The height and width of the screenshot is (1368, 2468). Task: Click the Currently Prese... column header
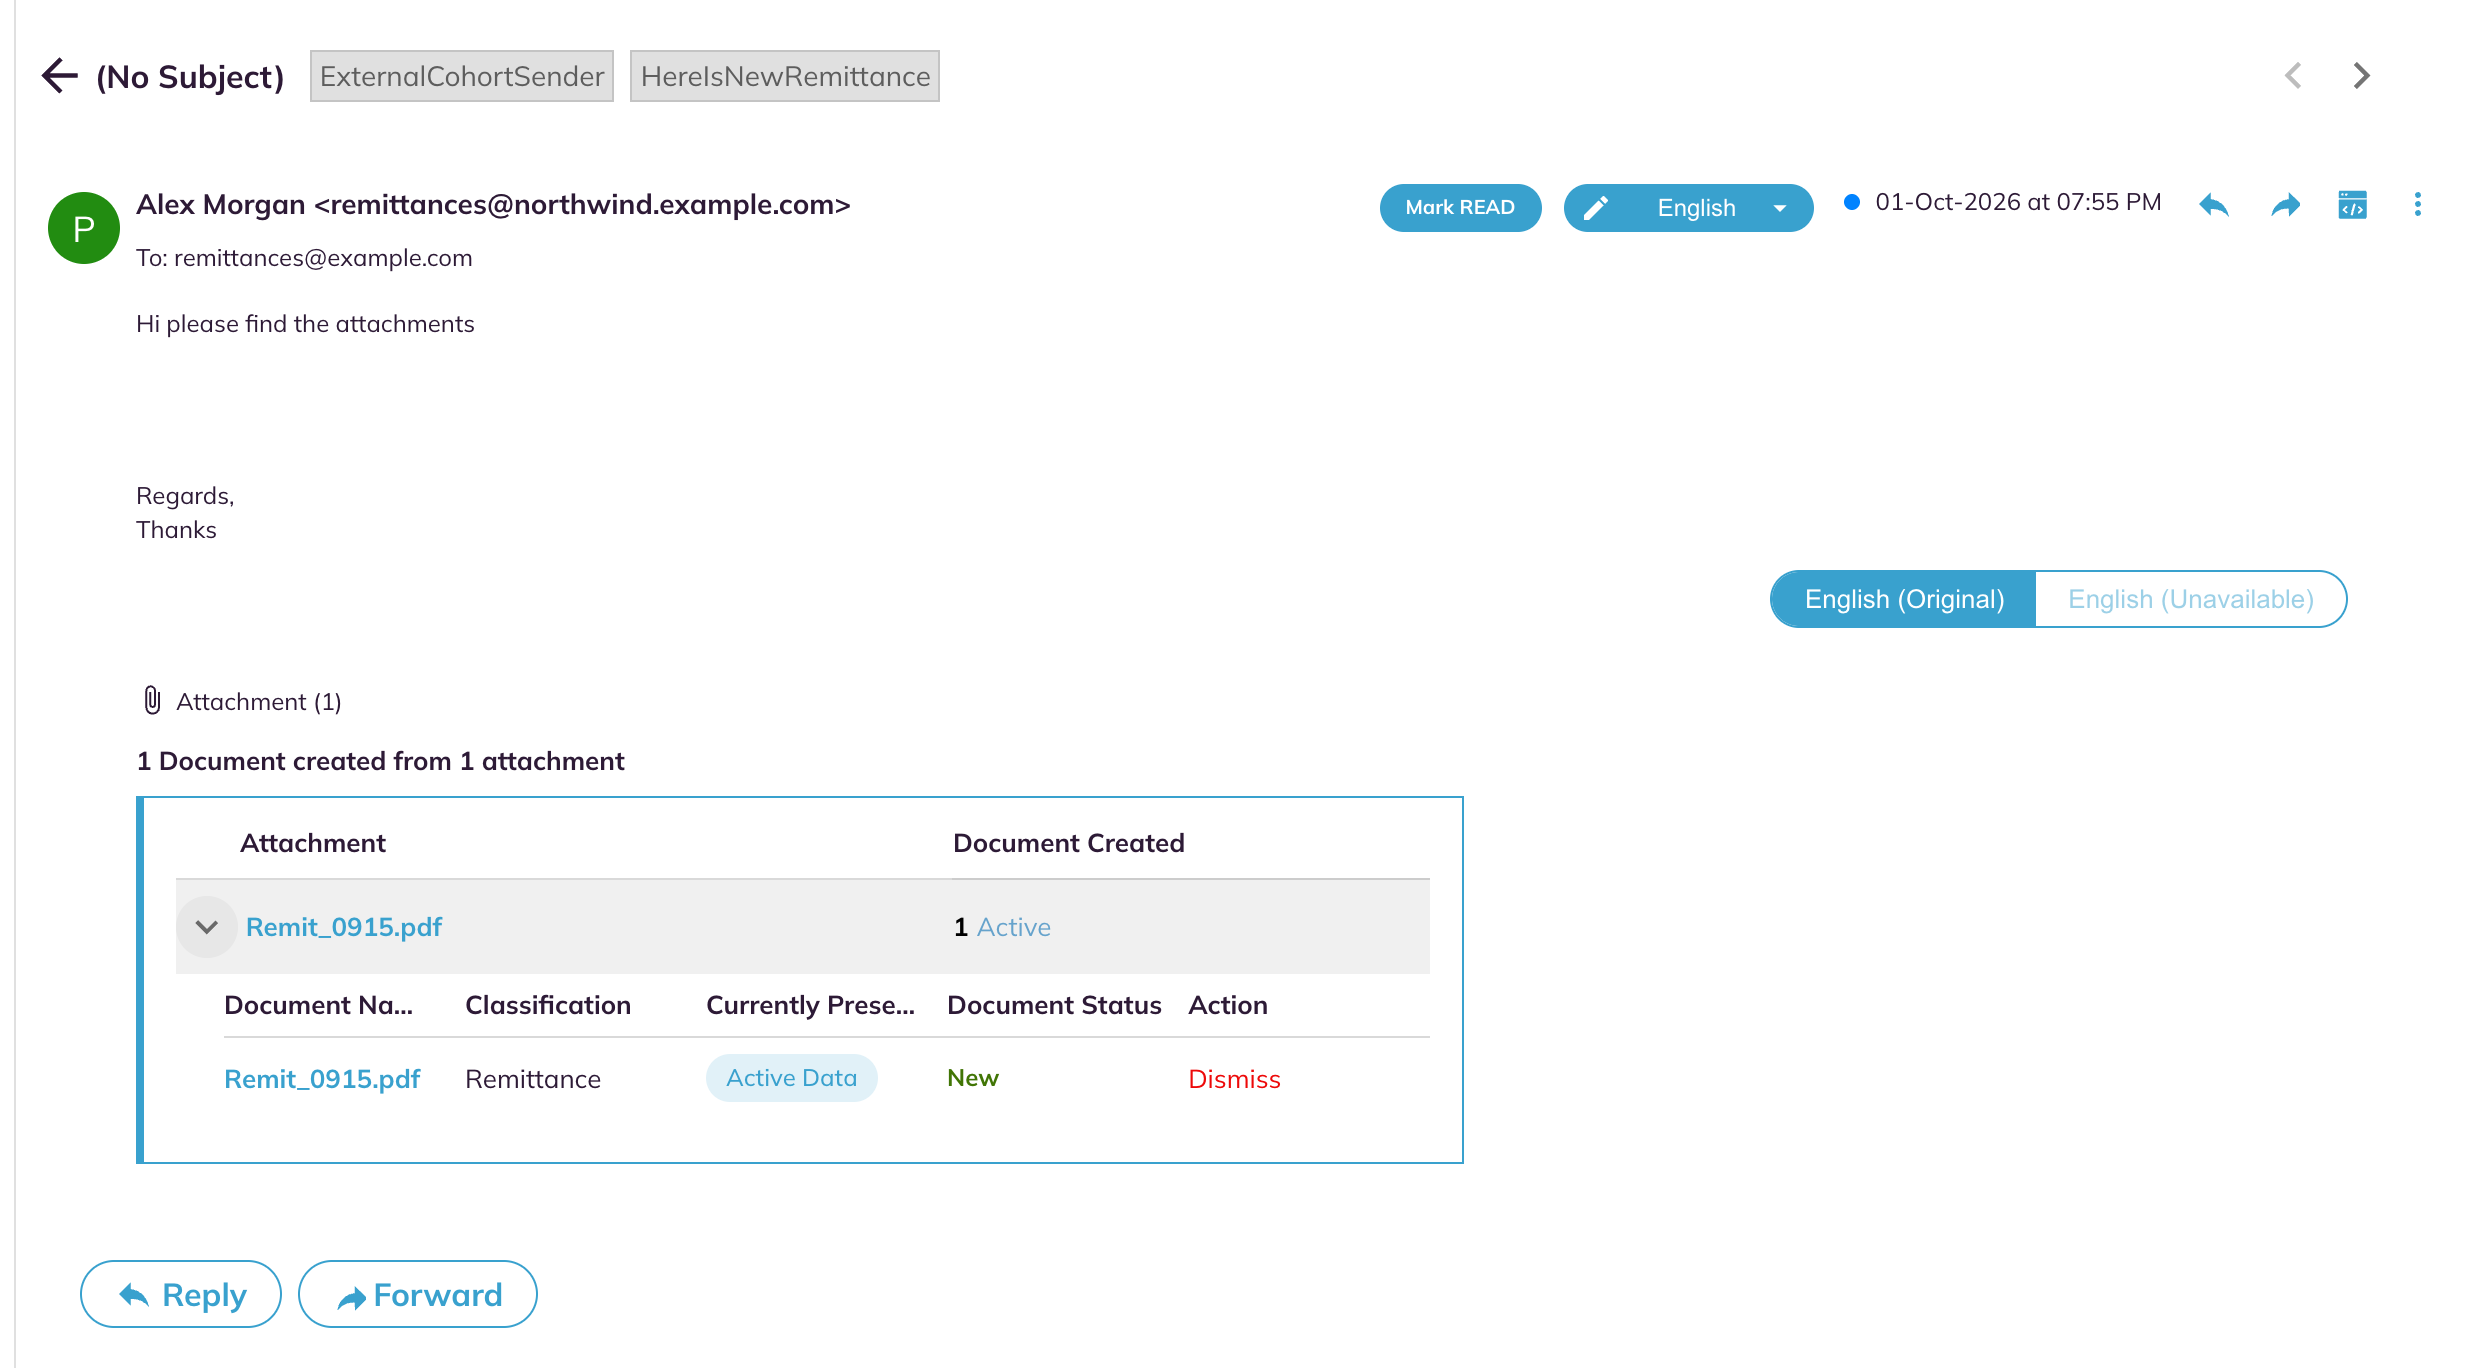(x=810, y=1005)
